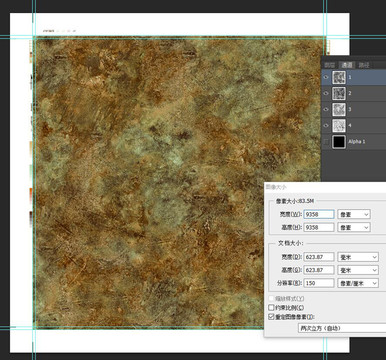Show the Alpha 1 channel via its visibility box
This screenshot has width=386, height=360.
(x=326, y=141)
